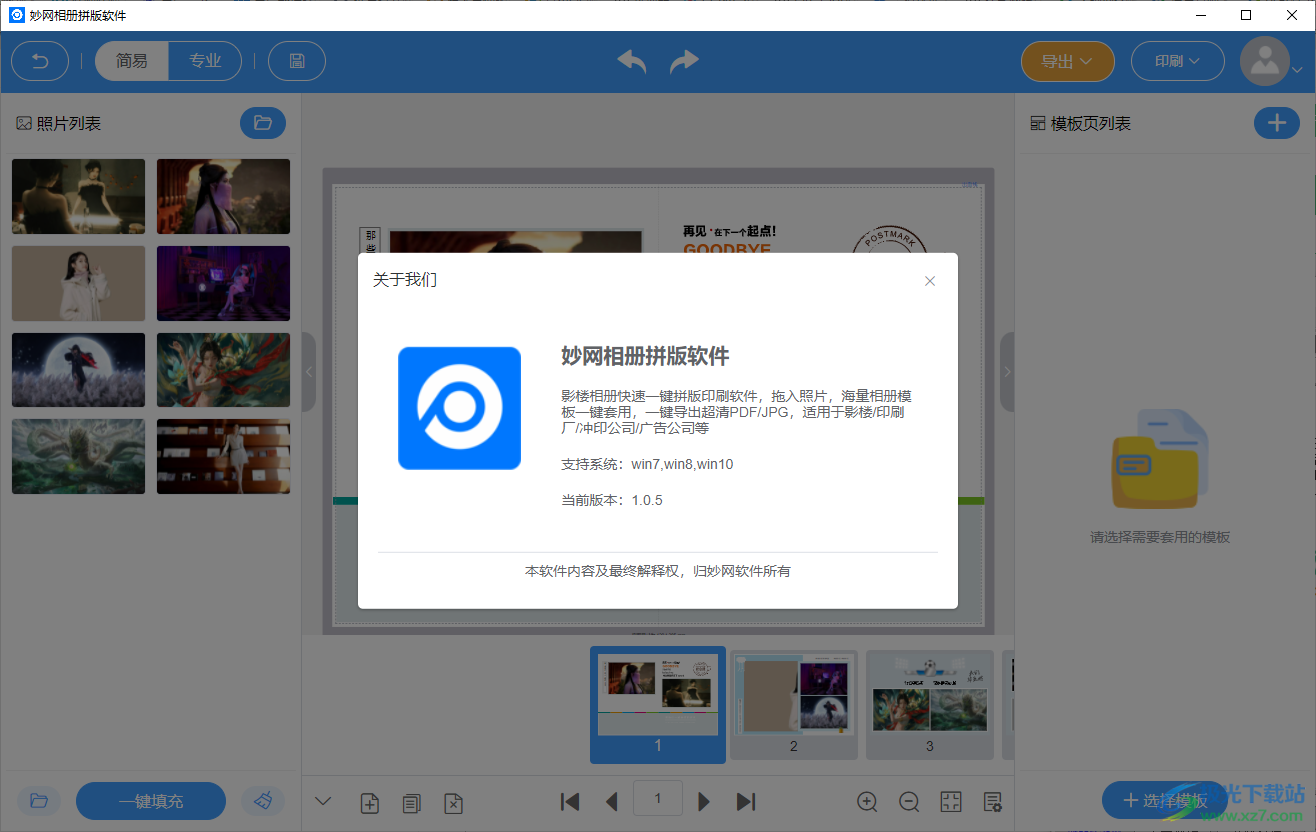Click 一键填充 auto-fill button
The width and height of the screenshot is (1316, 832).
tap(151, 801)
